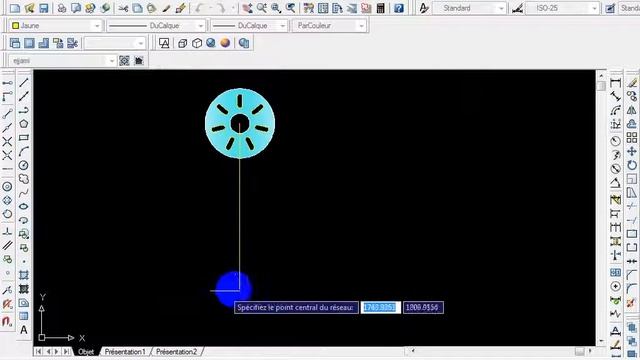Viewport: 640px width, 360px height.
Task: Open the second DuCalque lineweight dropdown
Action: pyautogui.click(x=249, y=26)
